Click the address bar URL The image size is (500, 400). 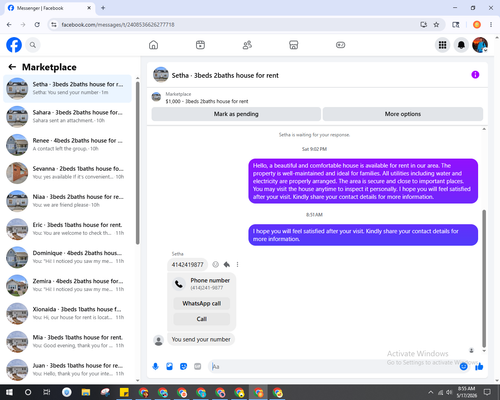tap(118, 25)
